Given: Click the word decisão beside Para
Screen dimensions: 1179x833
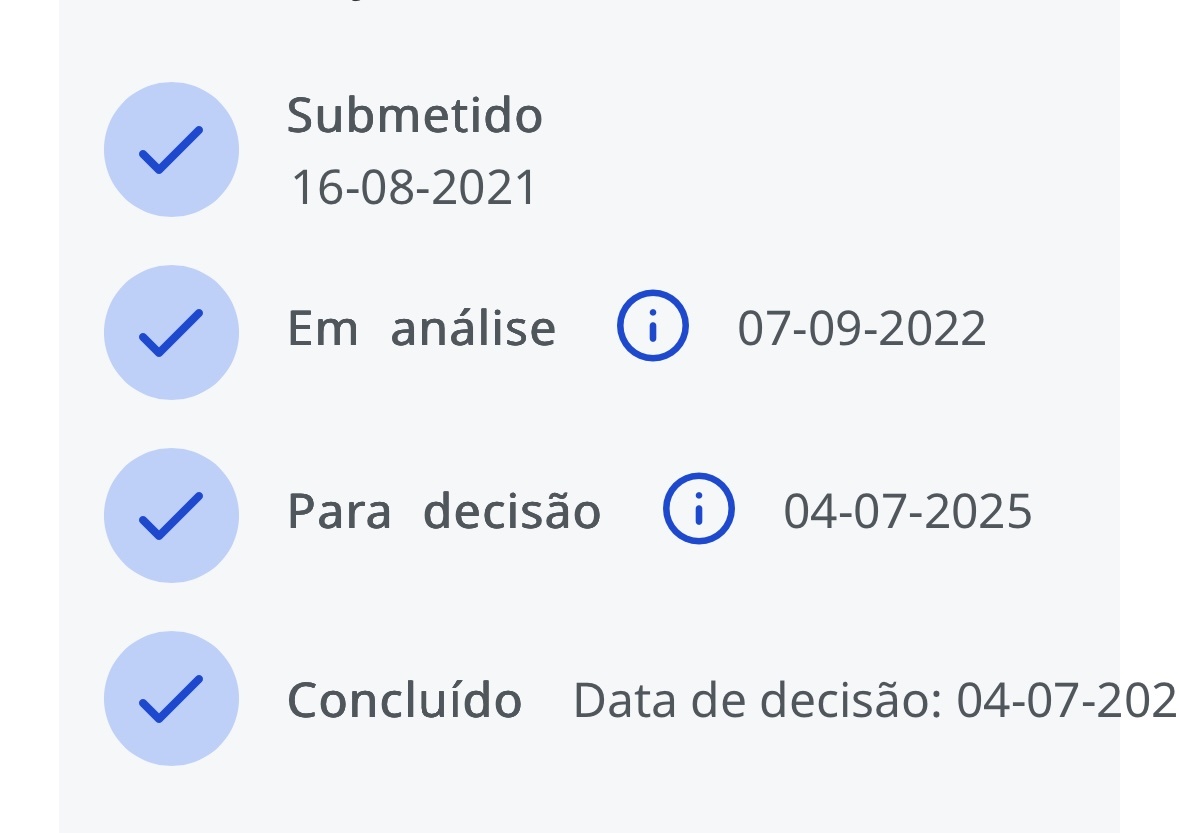Looking at the screenshot, I should coord(512,512).
